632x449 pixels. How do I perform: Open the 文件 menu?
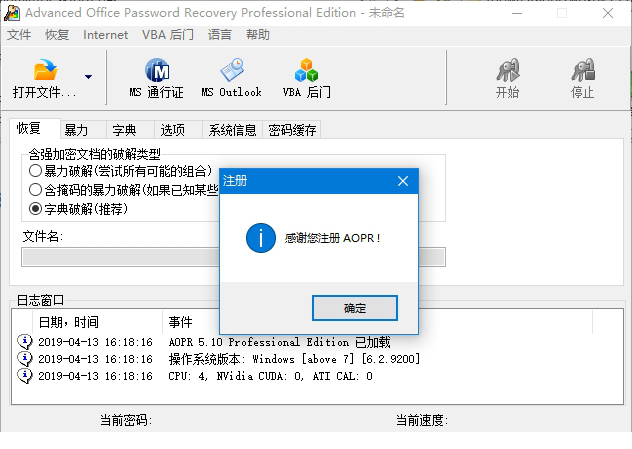tap(19, 35)
